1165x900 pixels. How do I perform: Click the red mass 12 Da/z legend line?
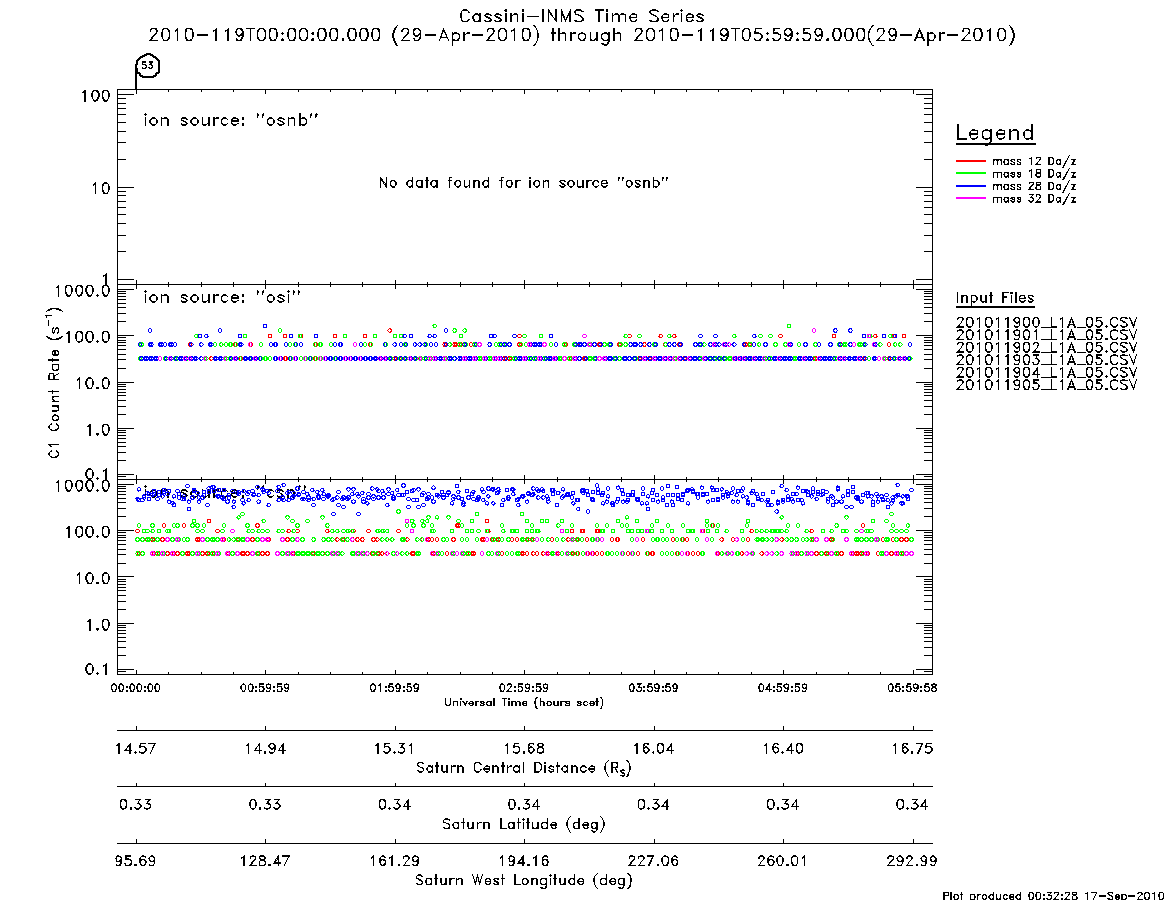(x=970, y=161)
